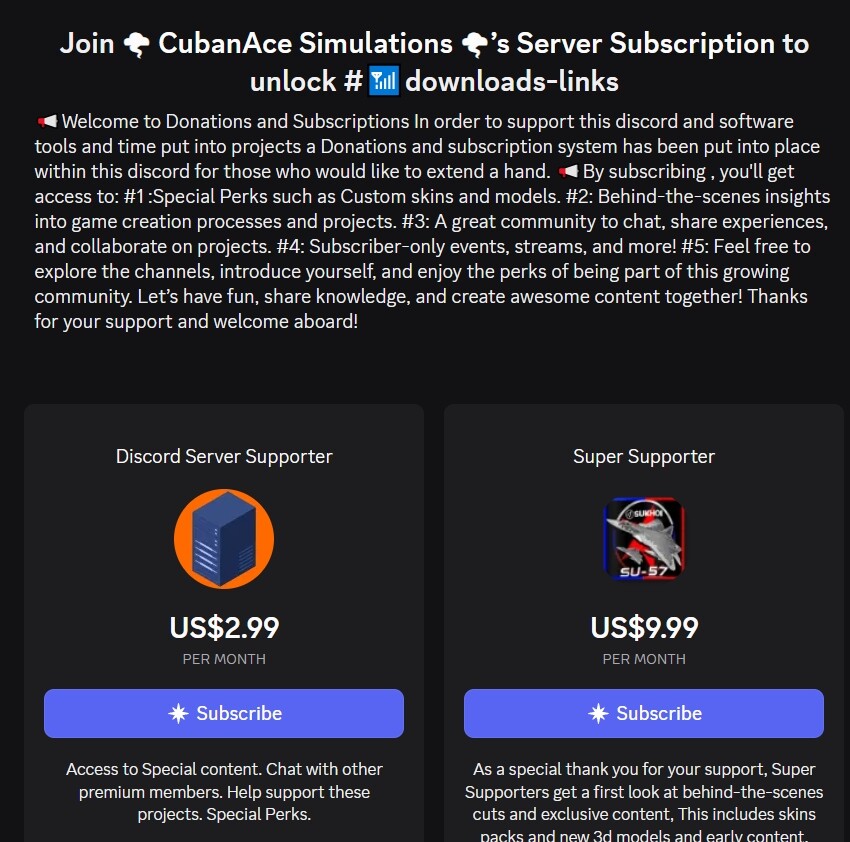Click the blue signal bars emoji in the heading
The image size is (850, 842).
(x=384, y=81)
